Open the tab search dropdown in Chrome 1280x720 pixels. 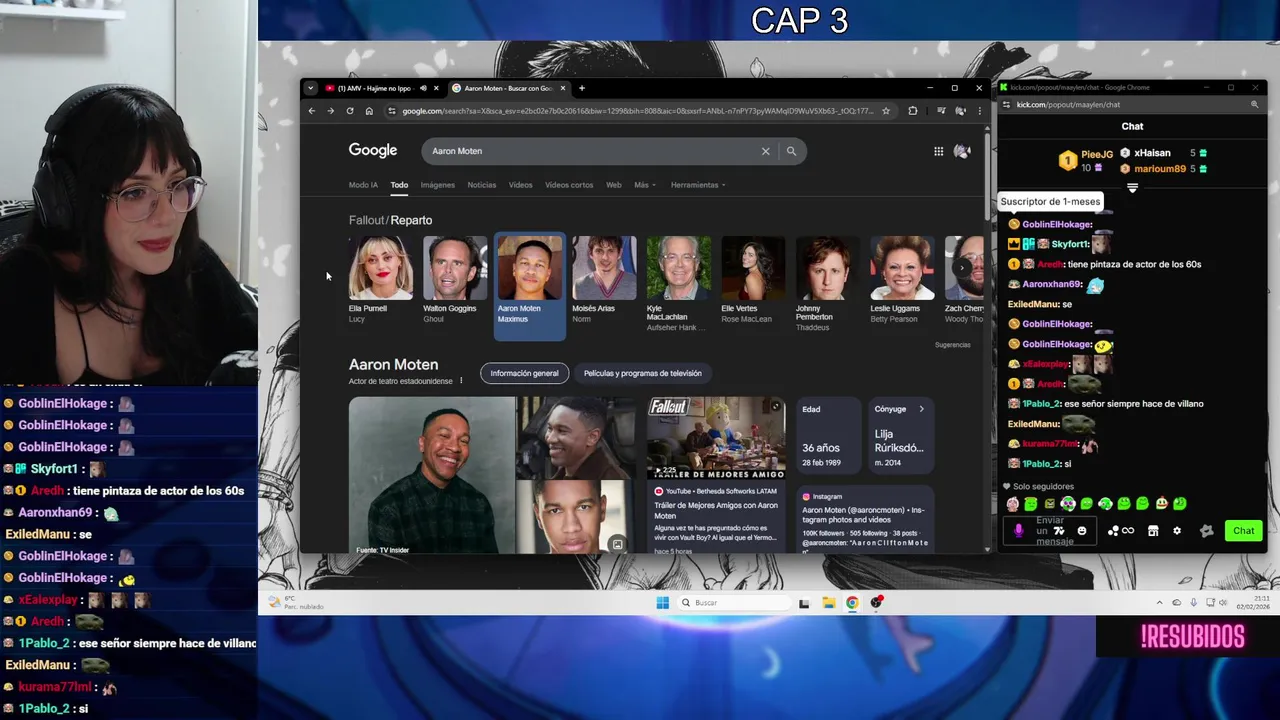310,88
